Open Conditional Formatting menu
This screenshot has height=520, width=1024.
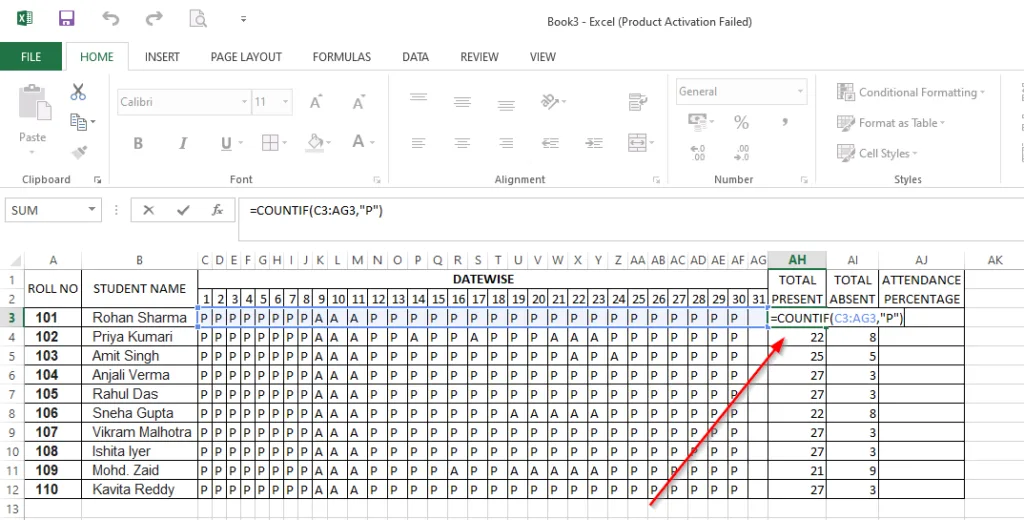910,92
